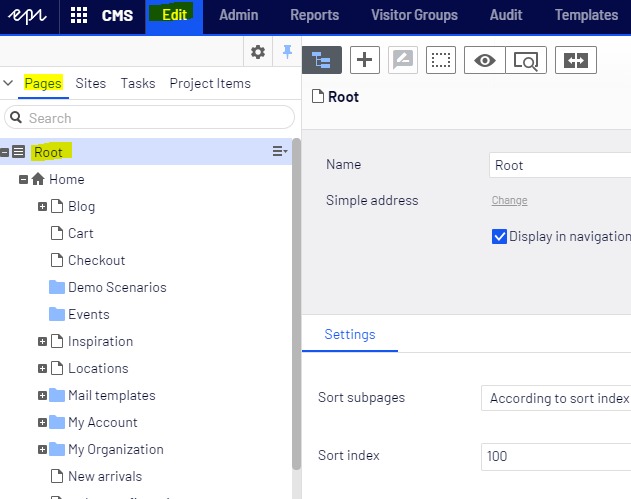631x499 pixels.
Task: Click the compare versions arrows icon
Action: coord(575,60)
